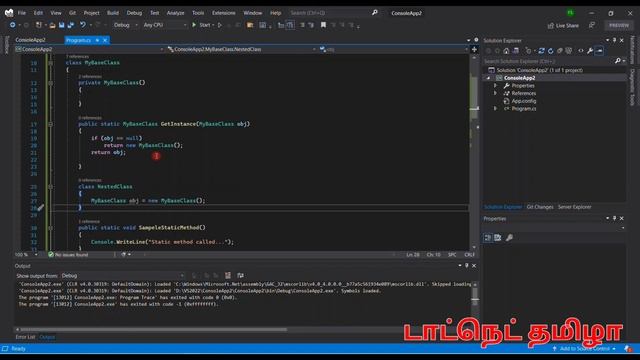Click the Output panel vertical scrollbar thumb
Viewport: 640px width, 360px height.
pos(475,297)
